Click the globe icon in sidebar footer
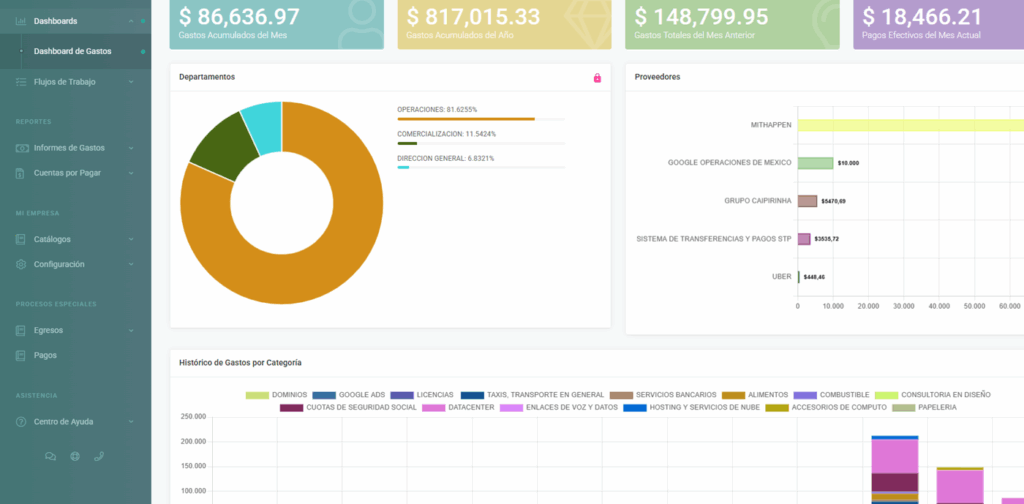 (75, 456)
